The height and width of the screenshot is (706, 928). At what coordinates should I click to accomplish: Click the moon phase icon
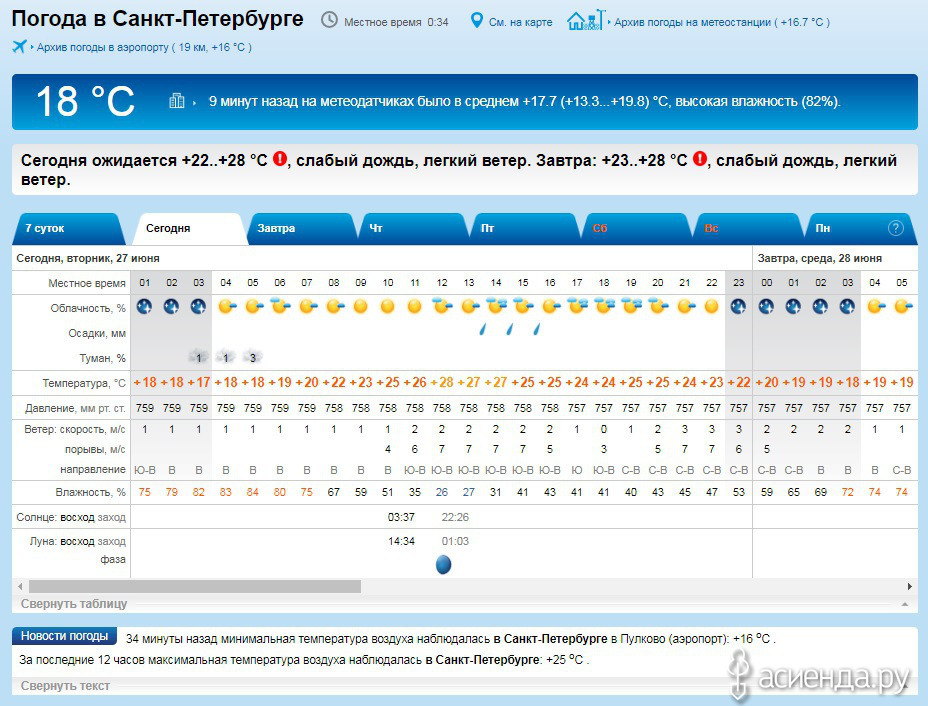(443, 565)
